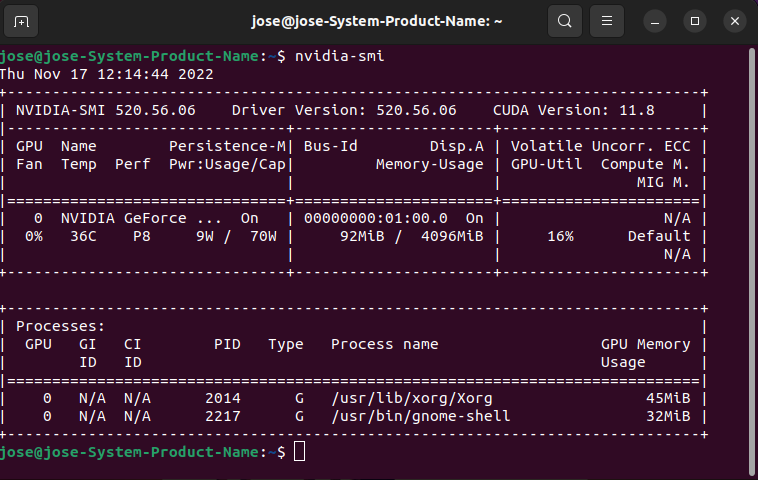Open the hamburger menu
Screen dimensions: 758x480
click(607, 21)
